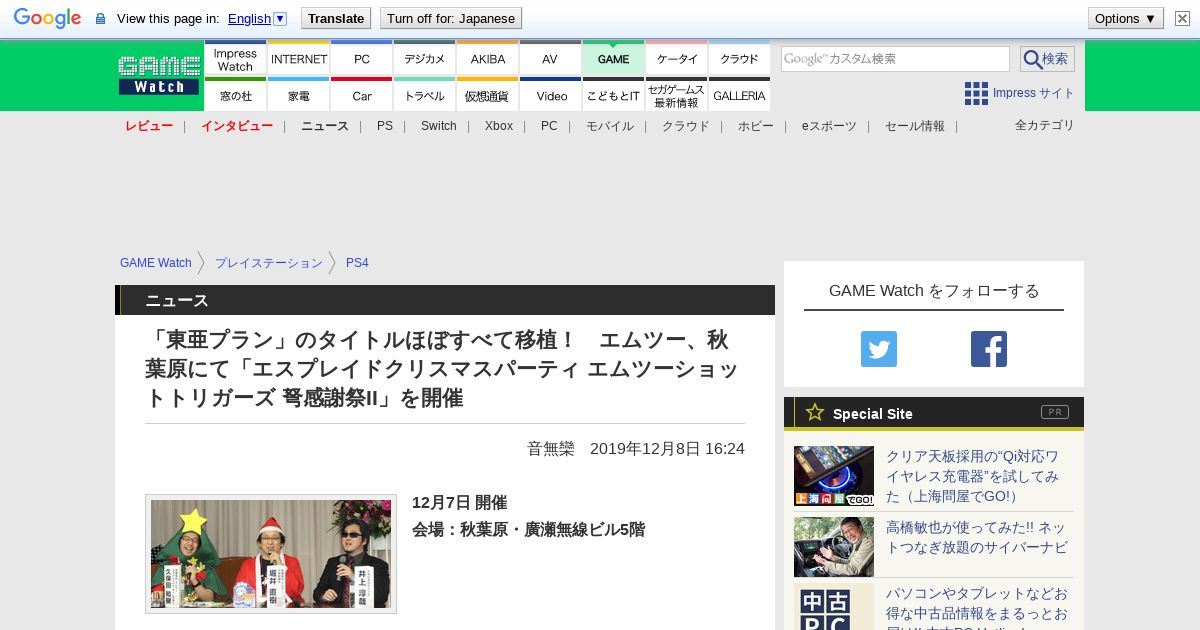Click the GAME Watch logo
Image resolution: width=1200 pixels, height=630 pixels.
click(x=159, y=75)
